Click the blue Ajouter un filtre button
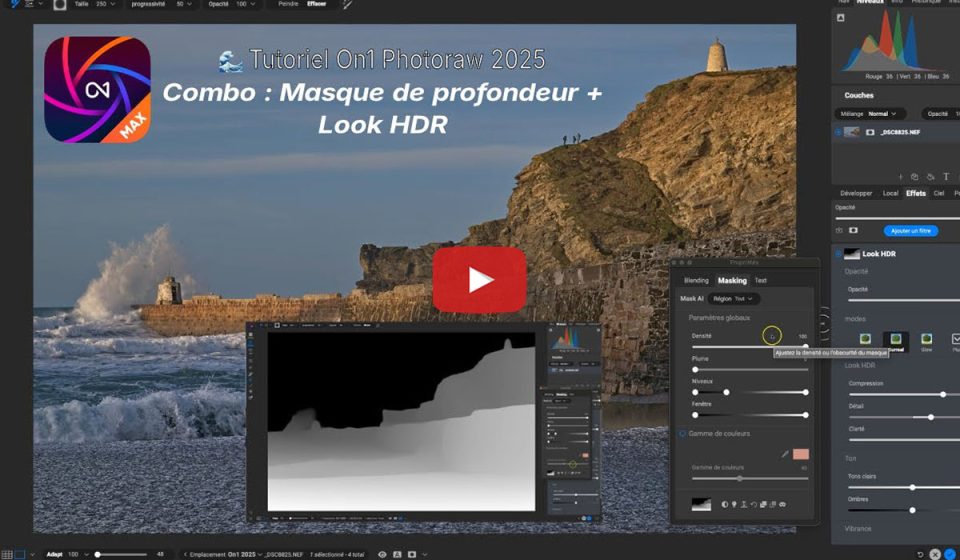This screenshot has height=560, width=960. pos(910,231)
